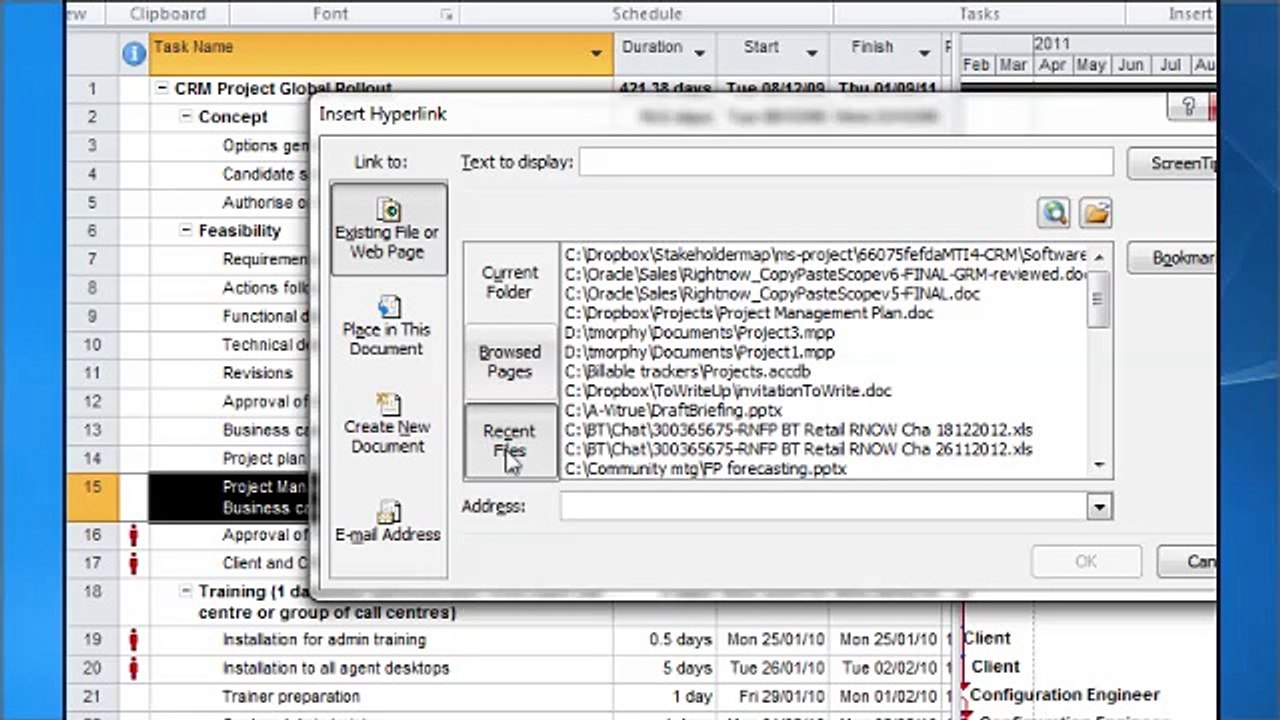Screen dimensions: 1280x720
Task: Select Create New Document option
Action: 388,423
